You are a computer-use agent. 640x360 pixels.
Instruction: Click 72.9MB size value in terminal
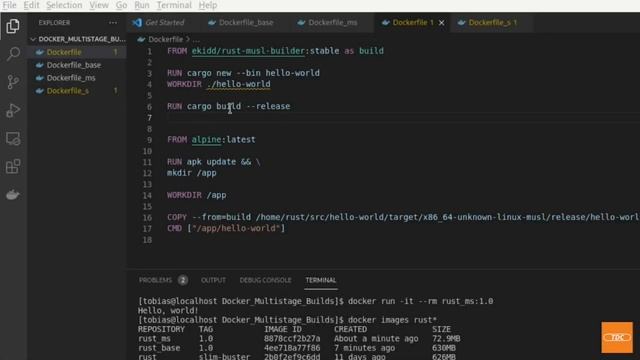coord(446,339)
